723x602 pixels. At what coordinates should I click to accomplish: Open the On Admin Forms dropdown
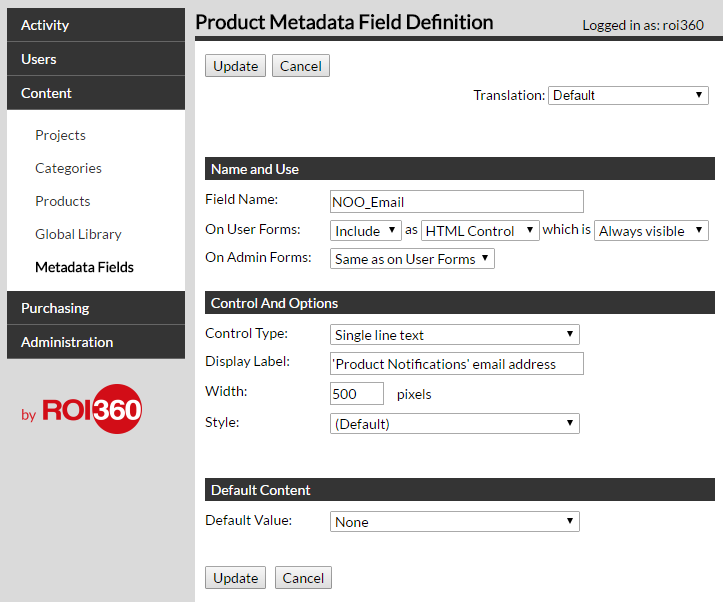[412, 259]
